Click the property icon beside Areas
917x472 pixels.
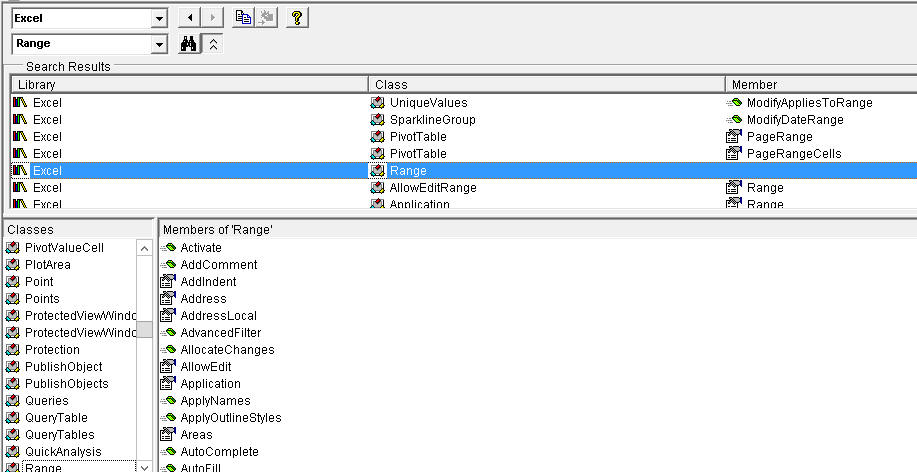coord(168,434)
